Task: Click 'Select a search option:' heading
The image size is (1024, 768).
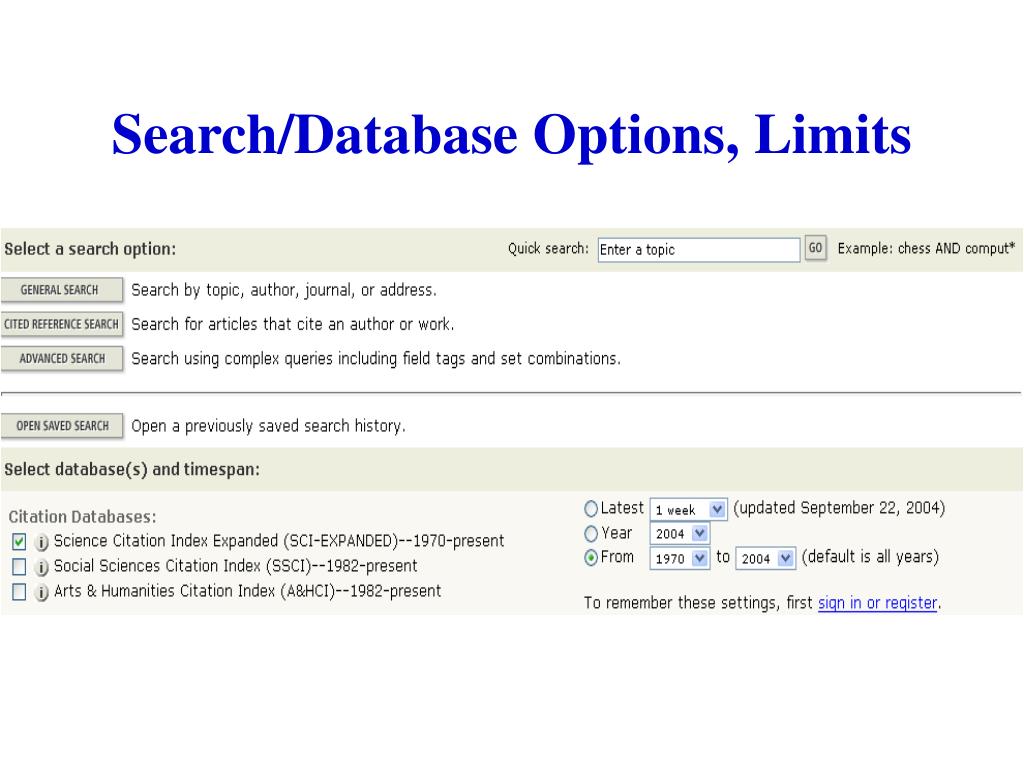Action: pos(90,249)
